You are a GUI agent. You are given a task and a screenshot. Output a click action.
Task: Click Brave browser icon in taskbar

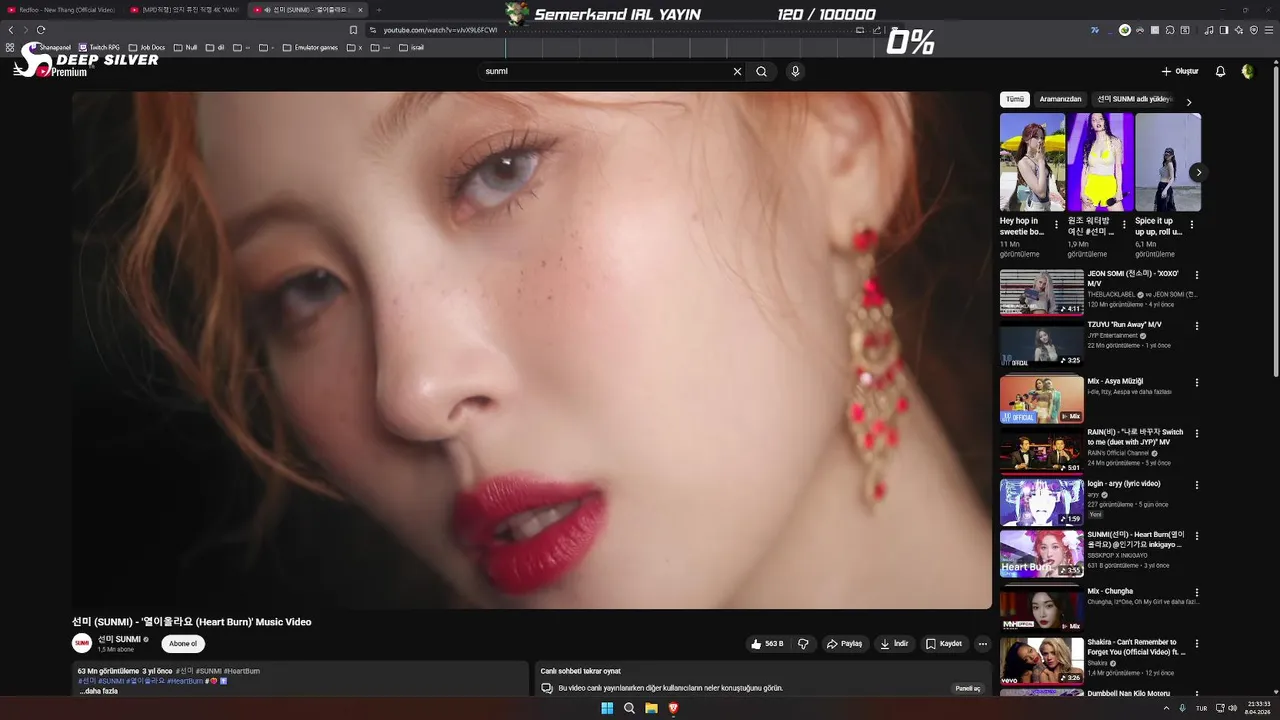673,708
